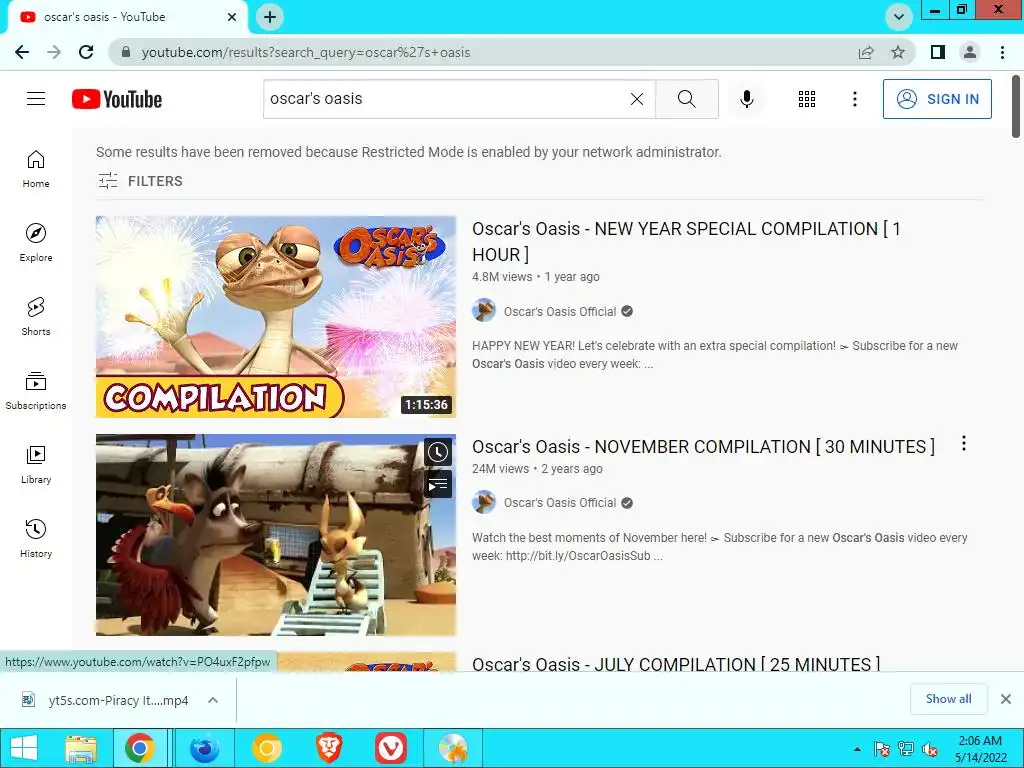Viewport: 1024px width, 768px height.
Task: Launch Brave browser from taskbar
Action: [x=329, y=748]
